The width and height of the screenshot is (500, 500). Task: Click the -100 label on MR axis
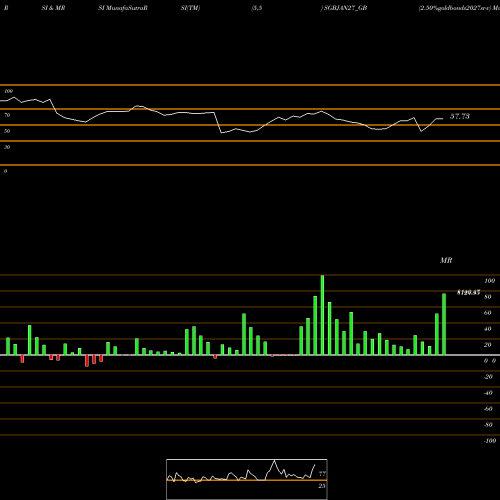coord(490,441)
